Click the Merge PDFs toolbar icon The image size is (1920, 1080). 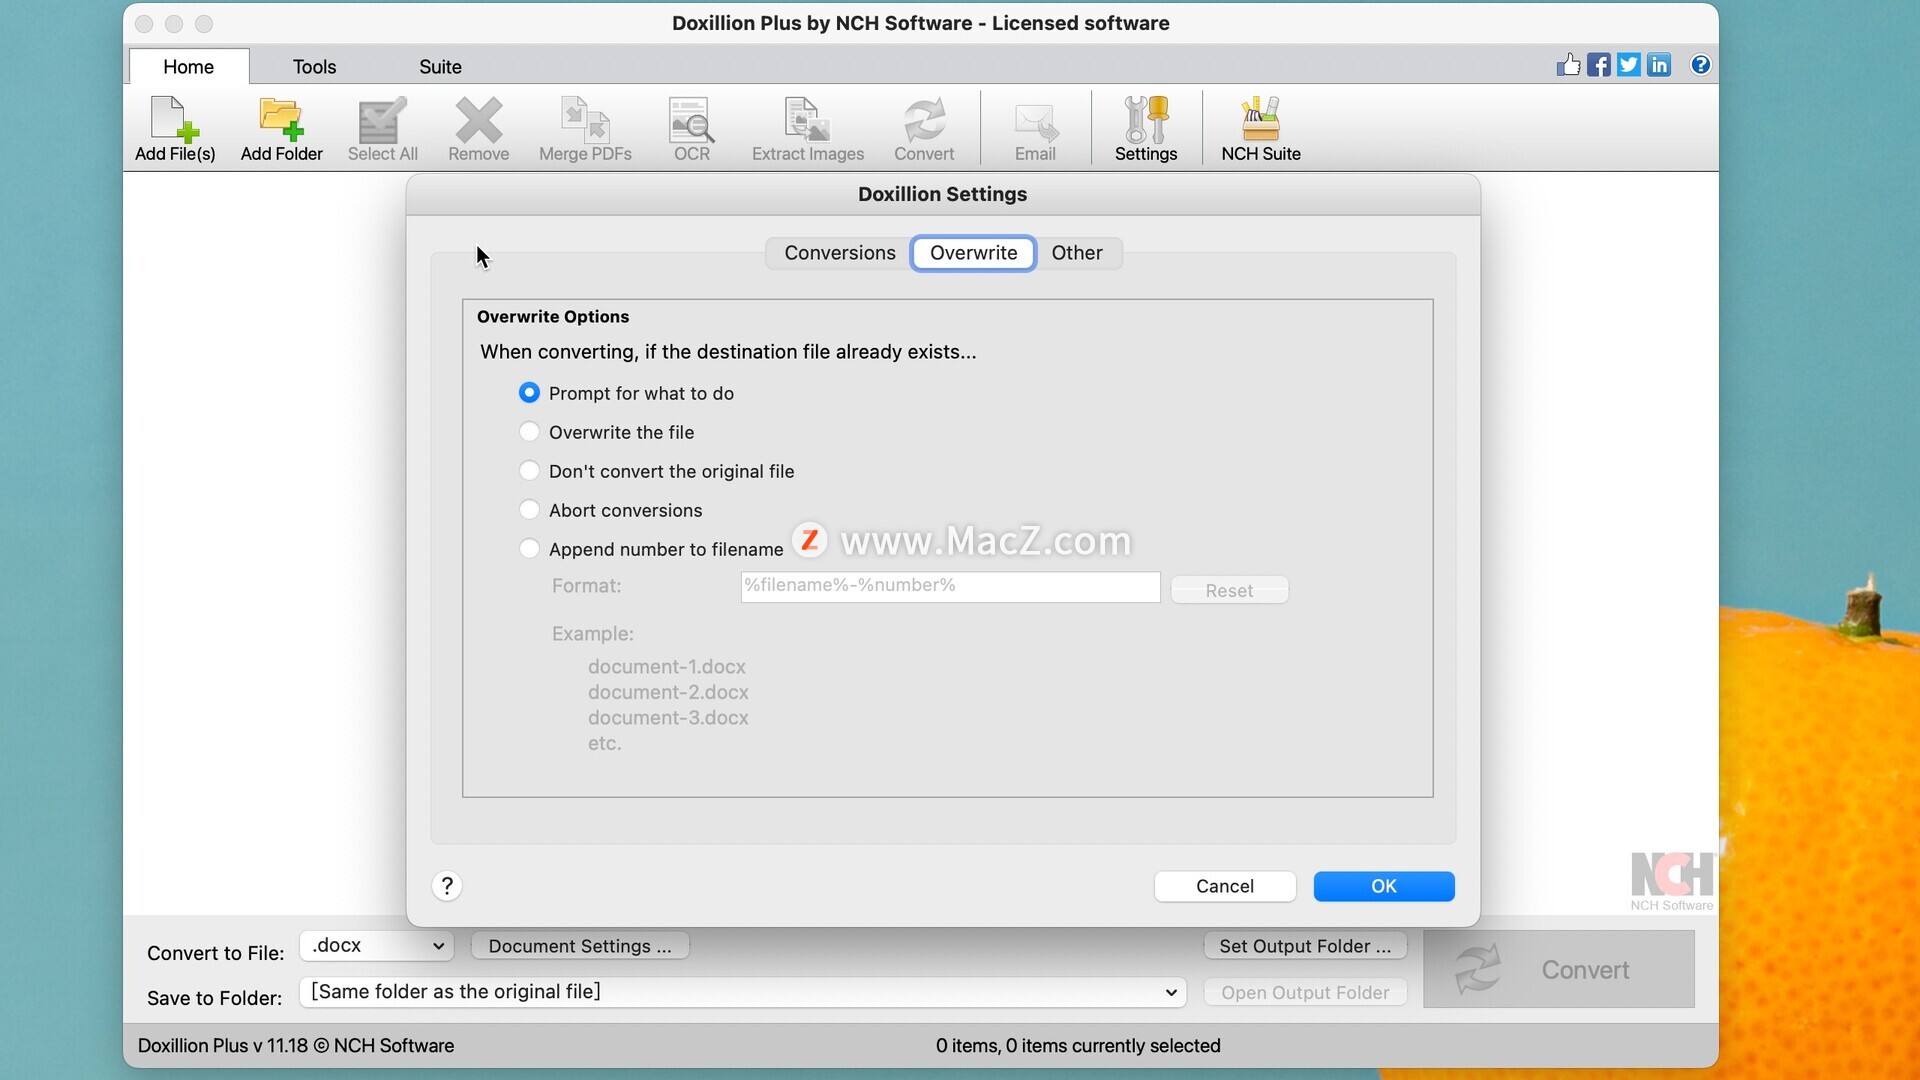[x=585, y=128]
